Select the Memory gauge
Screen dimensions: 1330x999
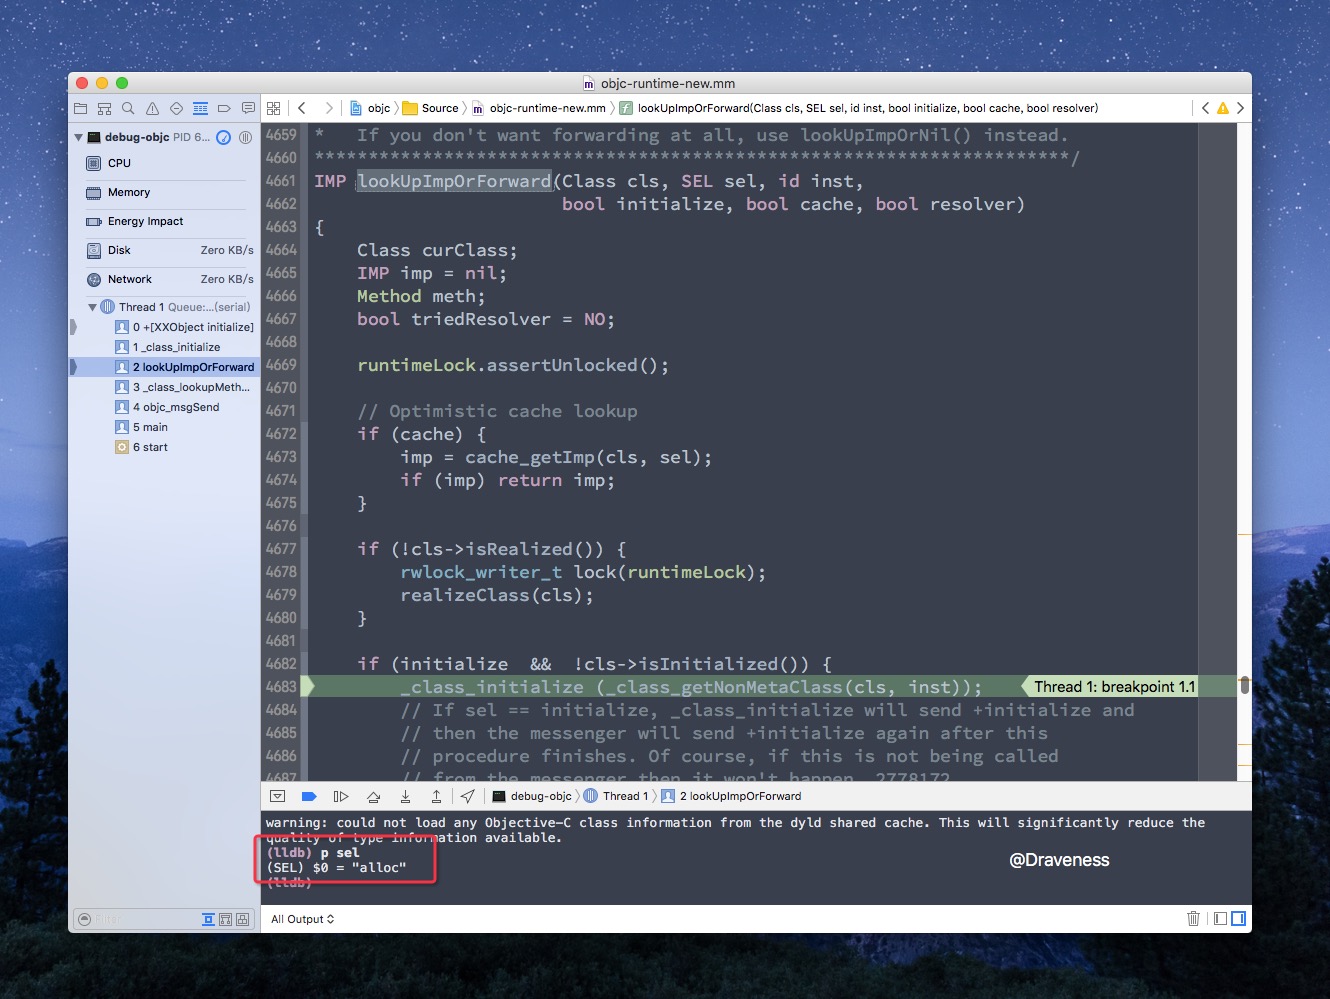click(165, 192)
